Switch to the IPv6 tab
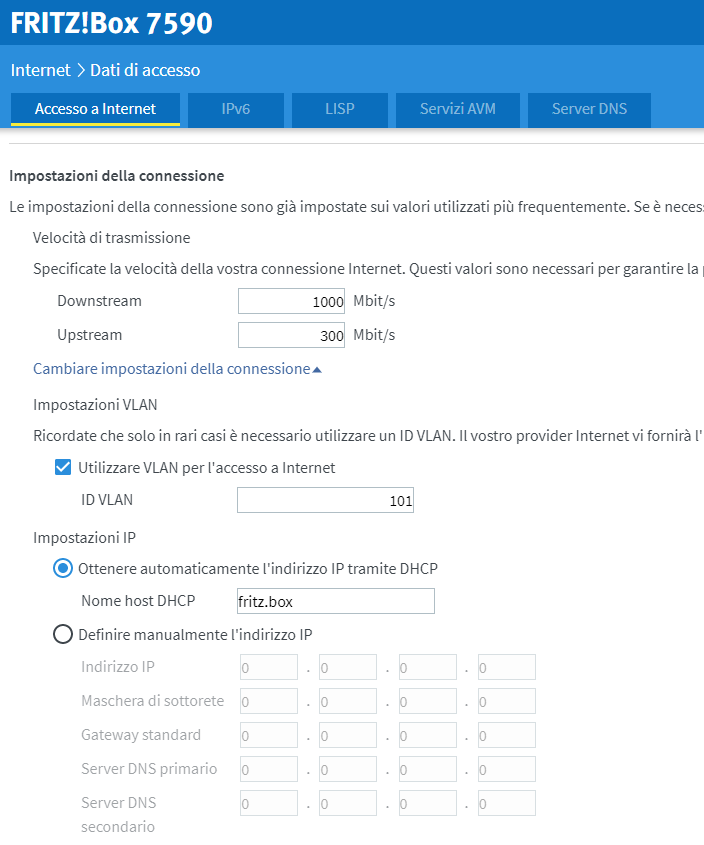 click(x=235, y=109)
